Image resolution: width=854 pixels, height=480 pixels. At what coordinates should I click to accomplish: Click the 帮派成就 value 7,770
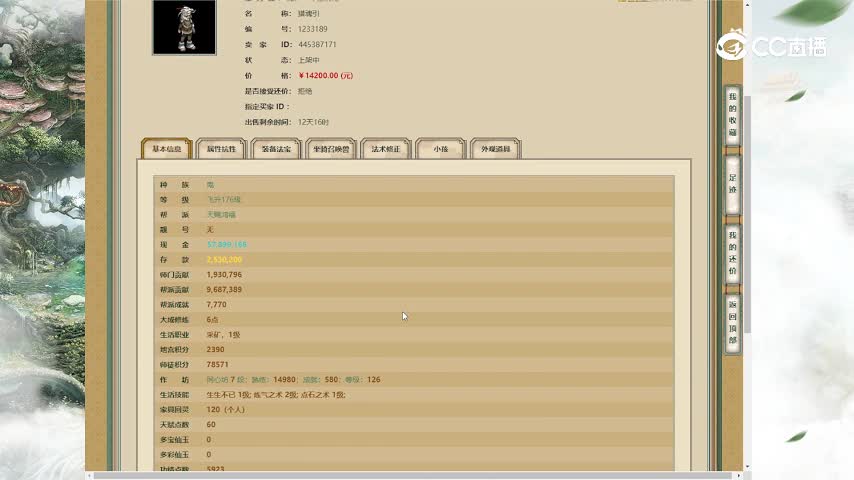click(x=216, y=305)
